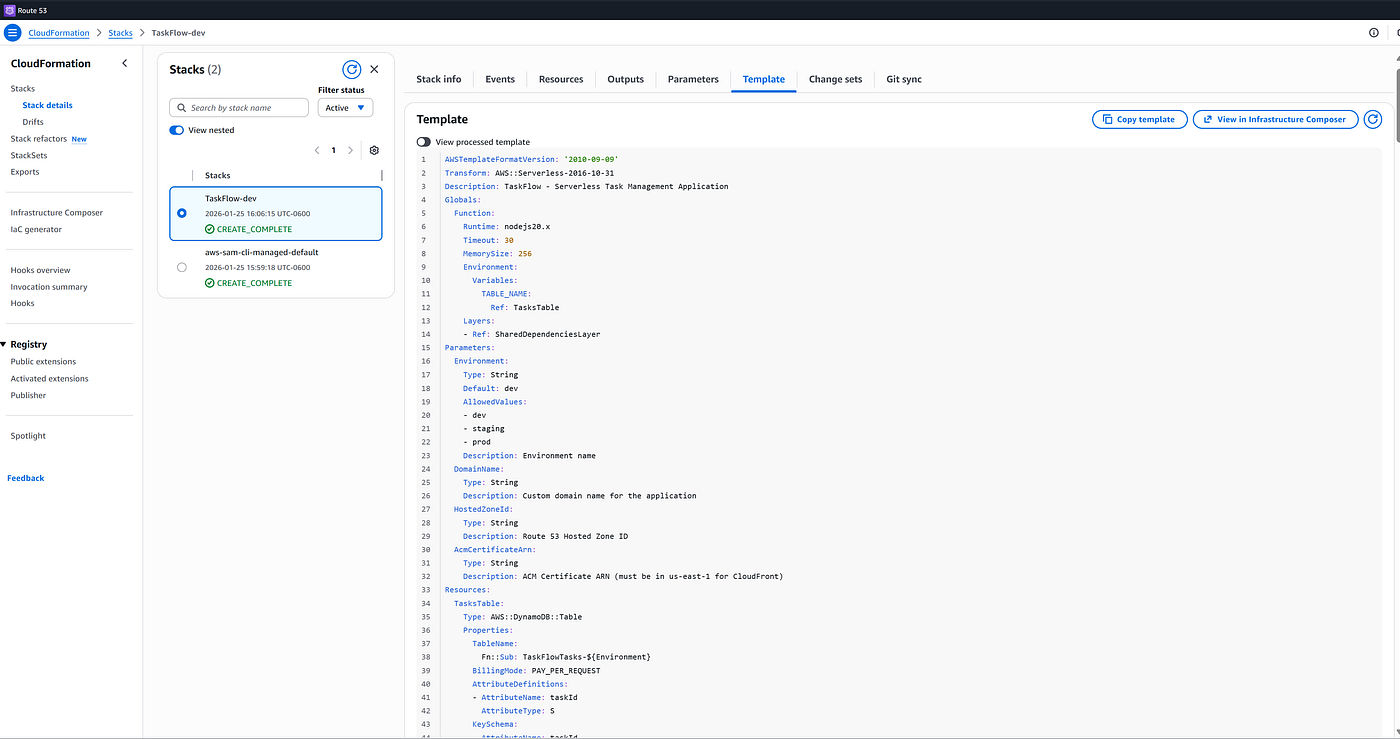1400x739 pixels.
Task: Click the Stacks column header
Action: [x=217, y=175]
